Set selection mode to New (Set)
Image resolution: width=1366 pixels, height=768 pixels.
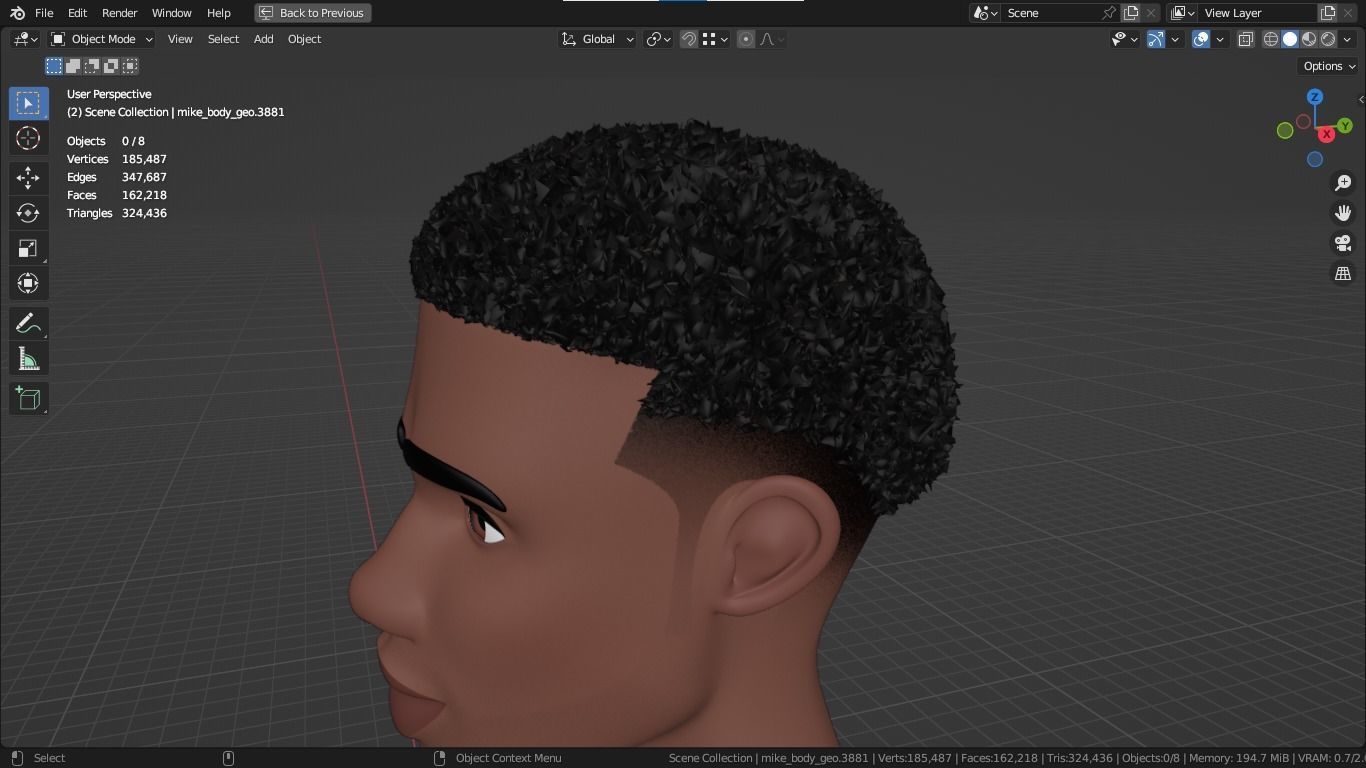pos(54,66)
